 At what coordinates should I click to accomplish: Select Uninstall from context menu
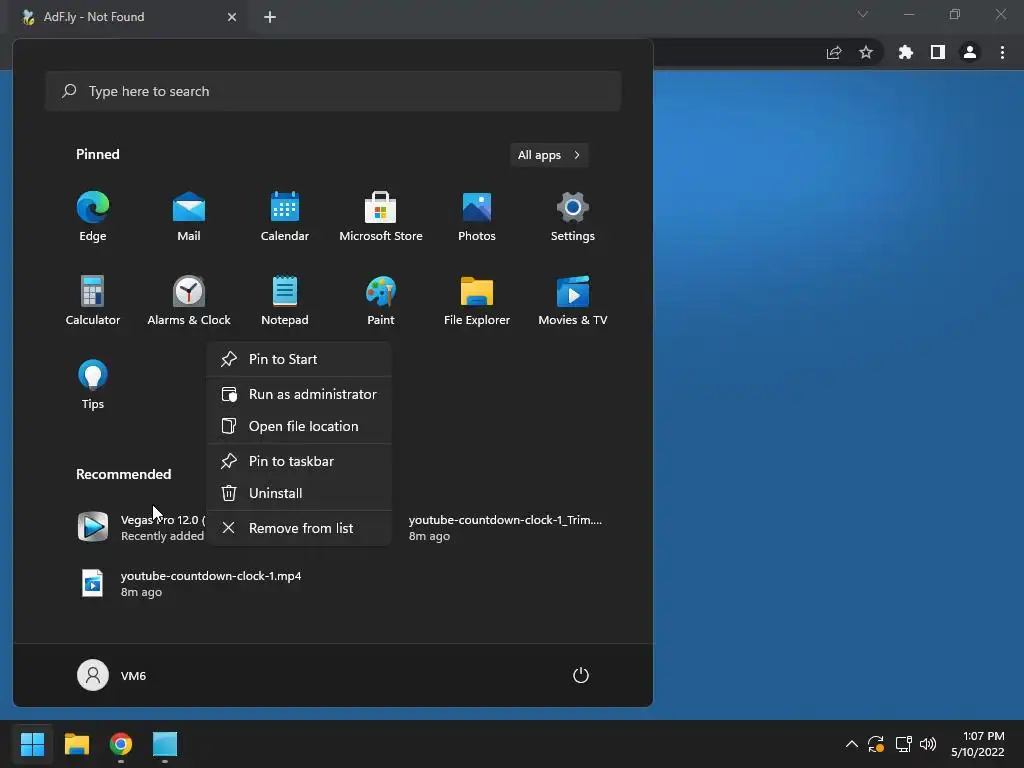pos(299,493)
